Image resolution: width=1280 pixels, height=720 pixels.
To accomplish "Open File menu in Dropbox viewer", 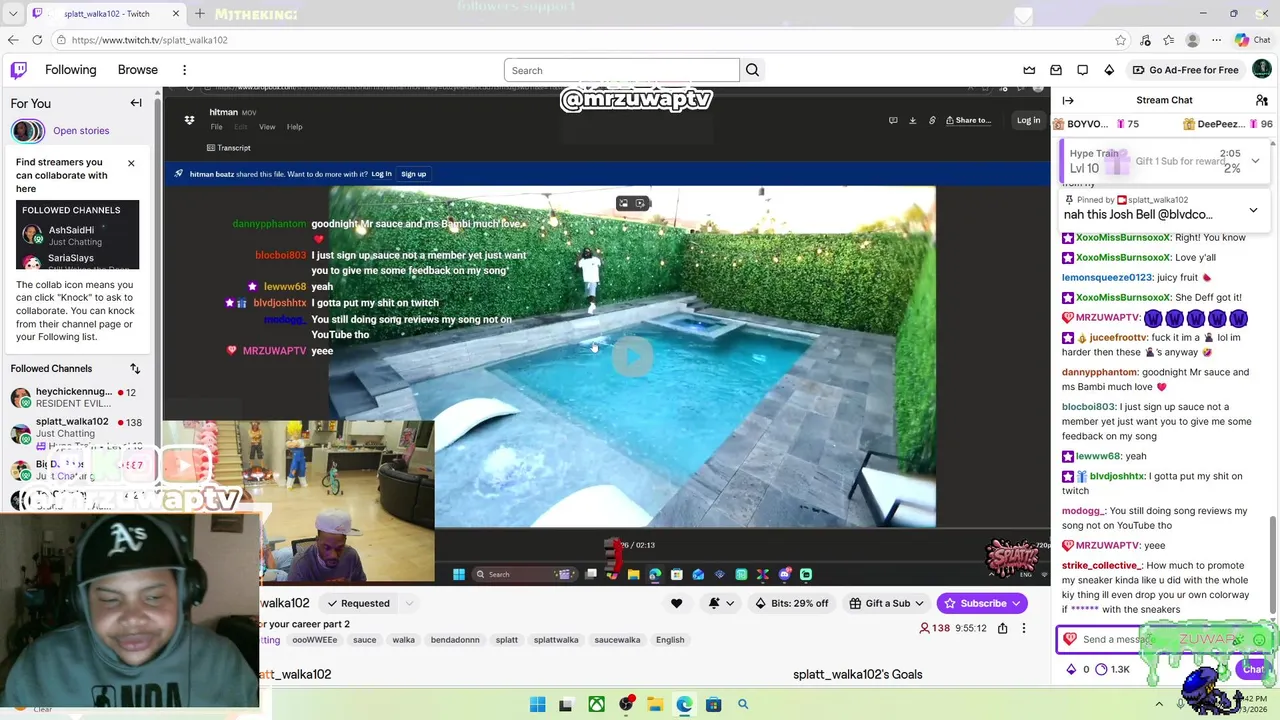I will [x=216, y=127].
